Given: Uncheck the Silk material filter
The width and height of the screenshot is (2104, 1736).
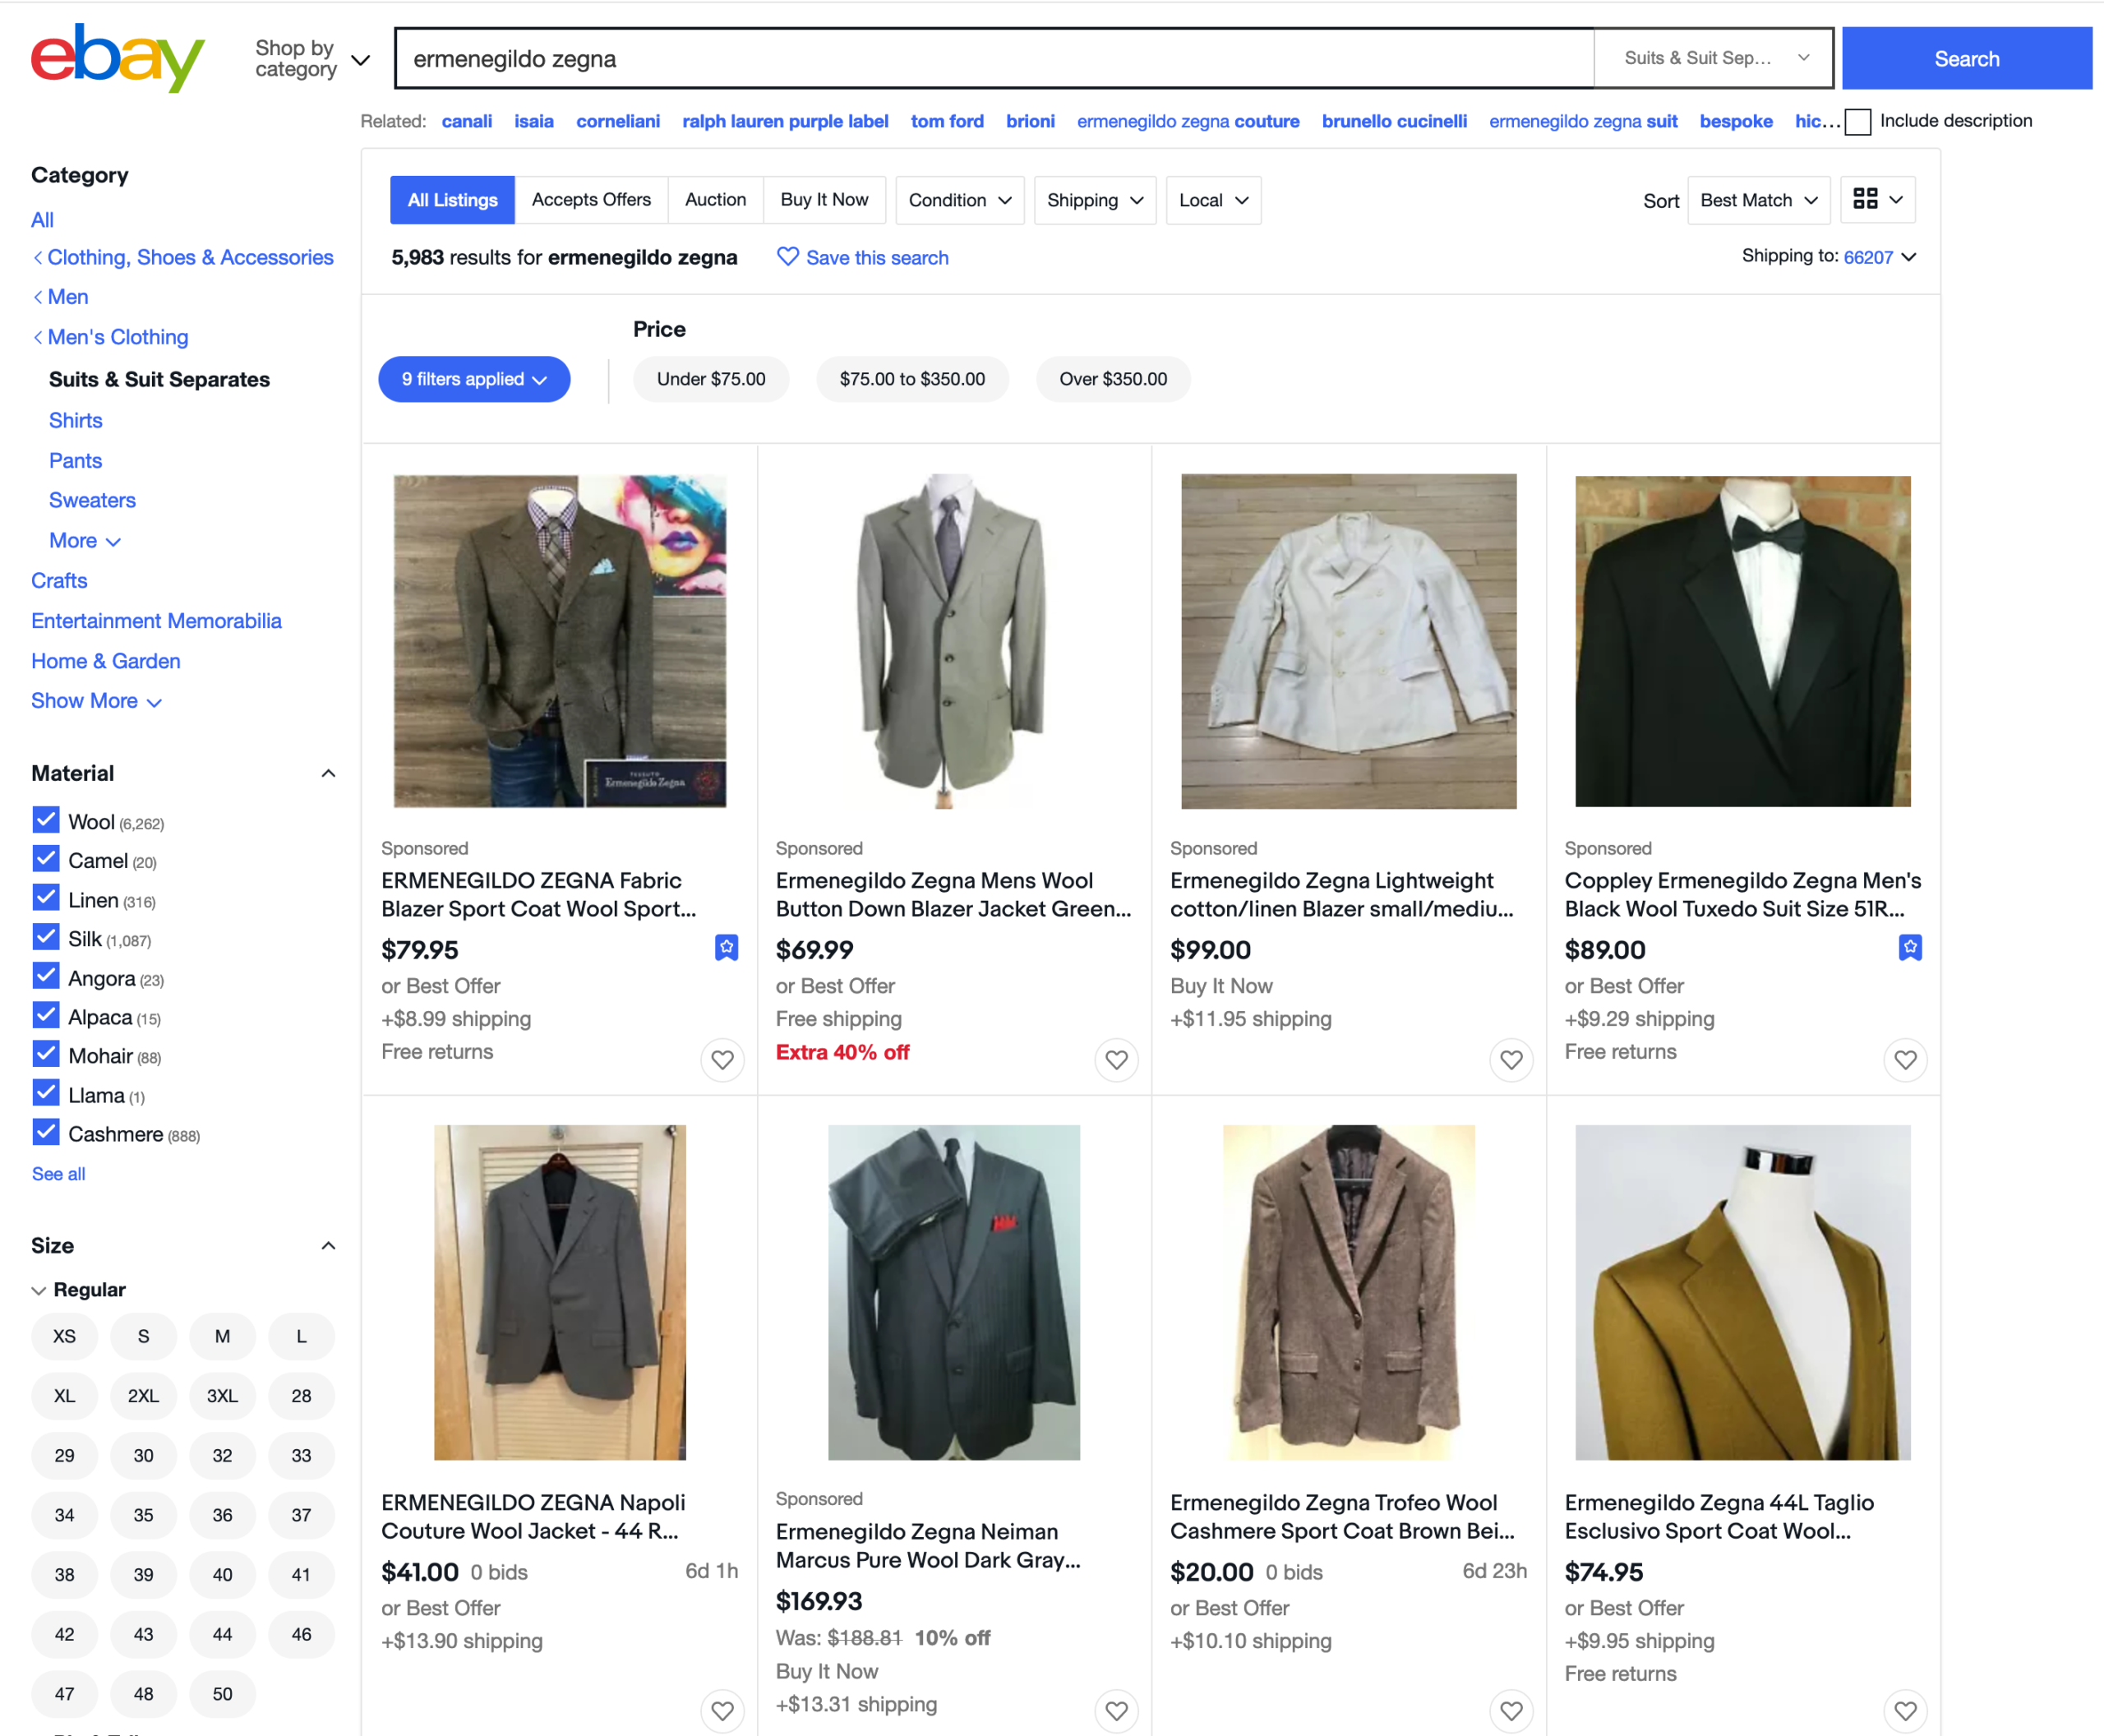Looking at the screenshot, I should tap(46, 937).
